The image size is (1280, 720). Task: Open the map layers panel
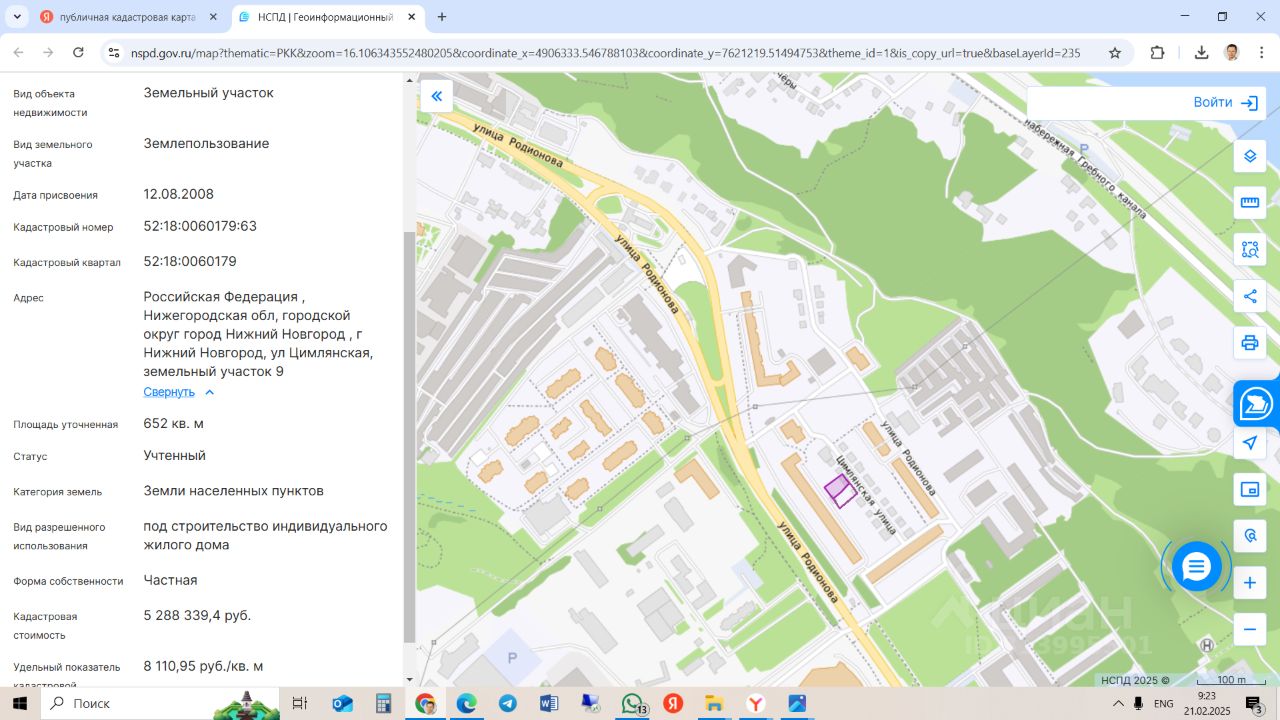click(1249, 156)
